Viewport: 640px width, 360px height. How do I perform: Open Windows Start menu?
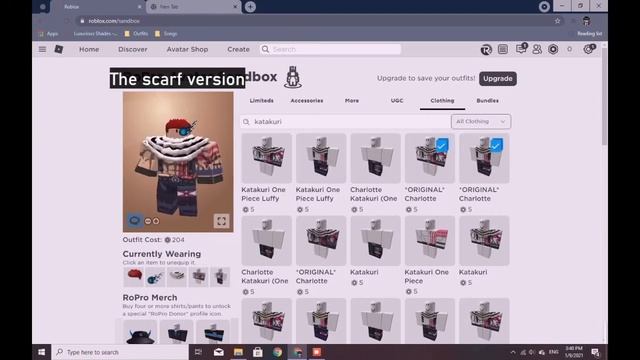click(x=42, y=352)
